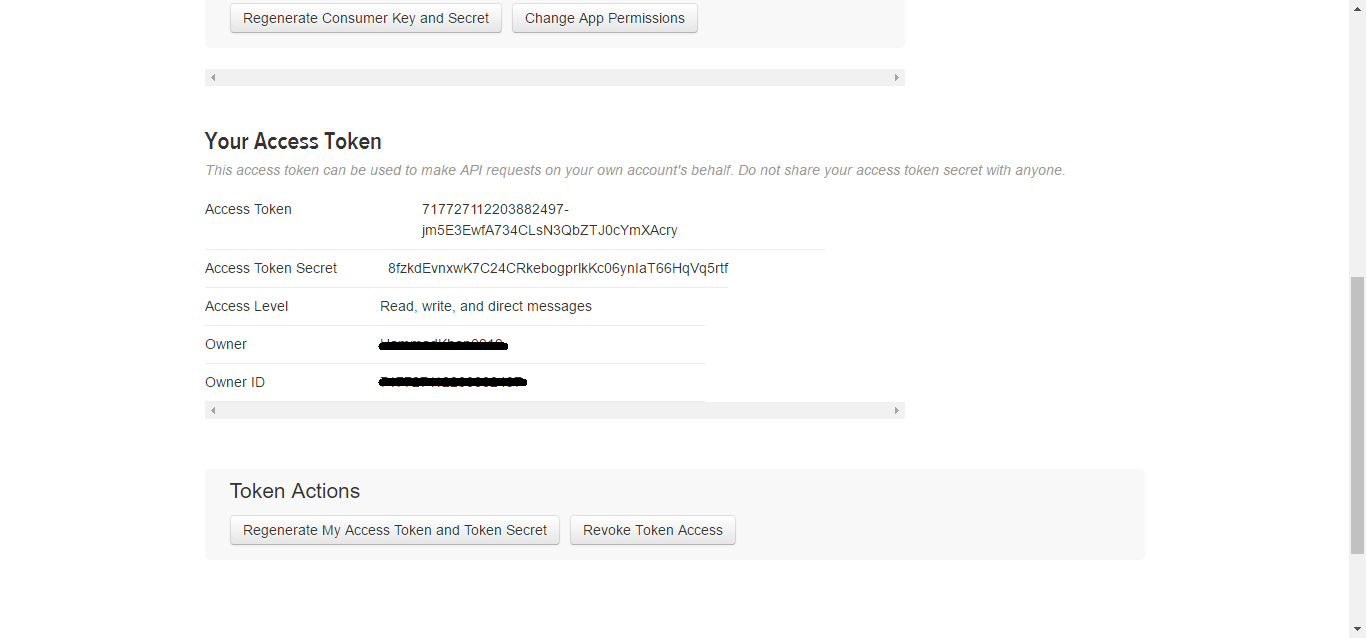Click the Revoke Token Access button
The width and height of the screenshot is (1366, 638).
pyautogui.click(x=652, y=531)
